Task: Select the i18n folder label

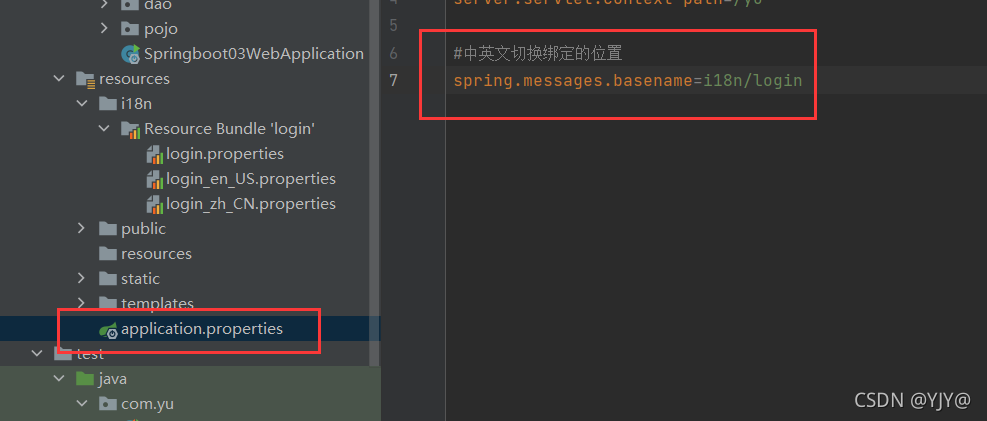Action: [x=137, y=104]
